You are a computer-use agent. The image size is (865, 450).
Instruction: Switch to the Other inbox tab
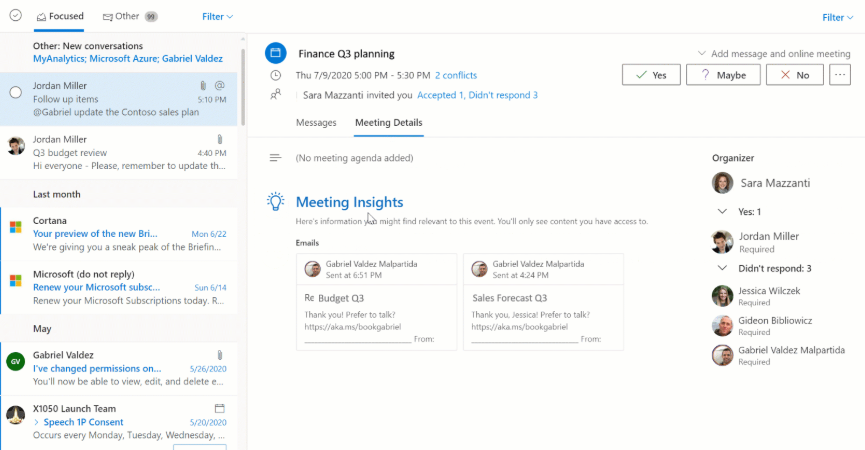(130, 17)
